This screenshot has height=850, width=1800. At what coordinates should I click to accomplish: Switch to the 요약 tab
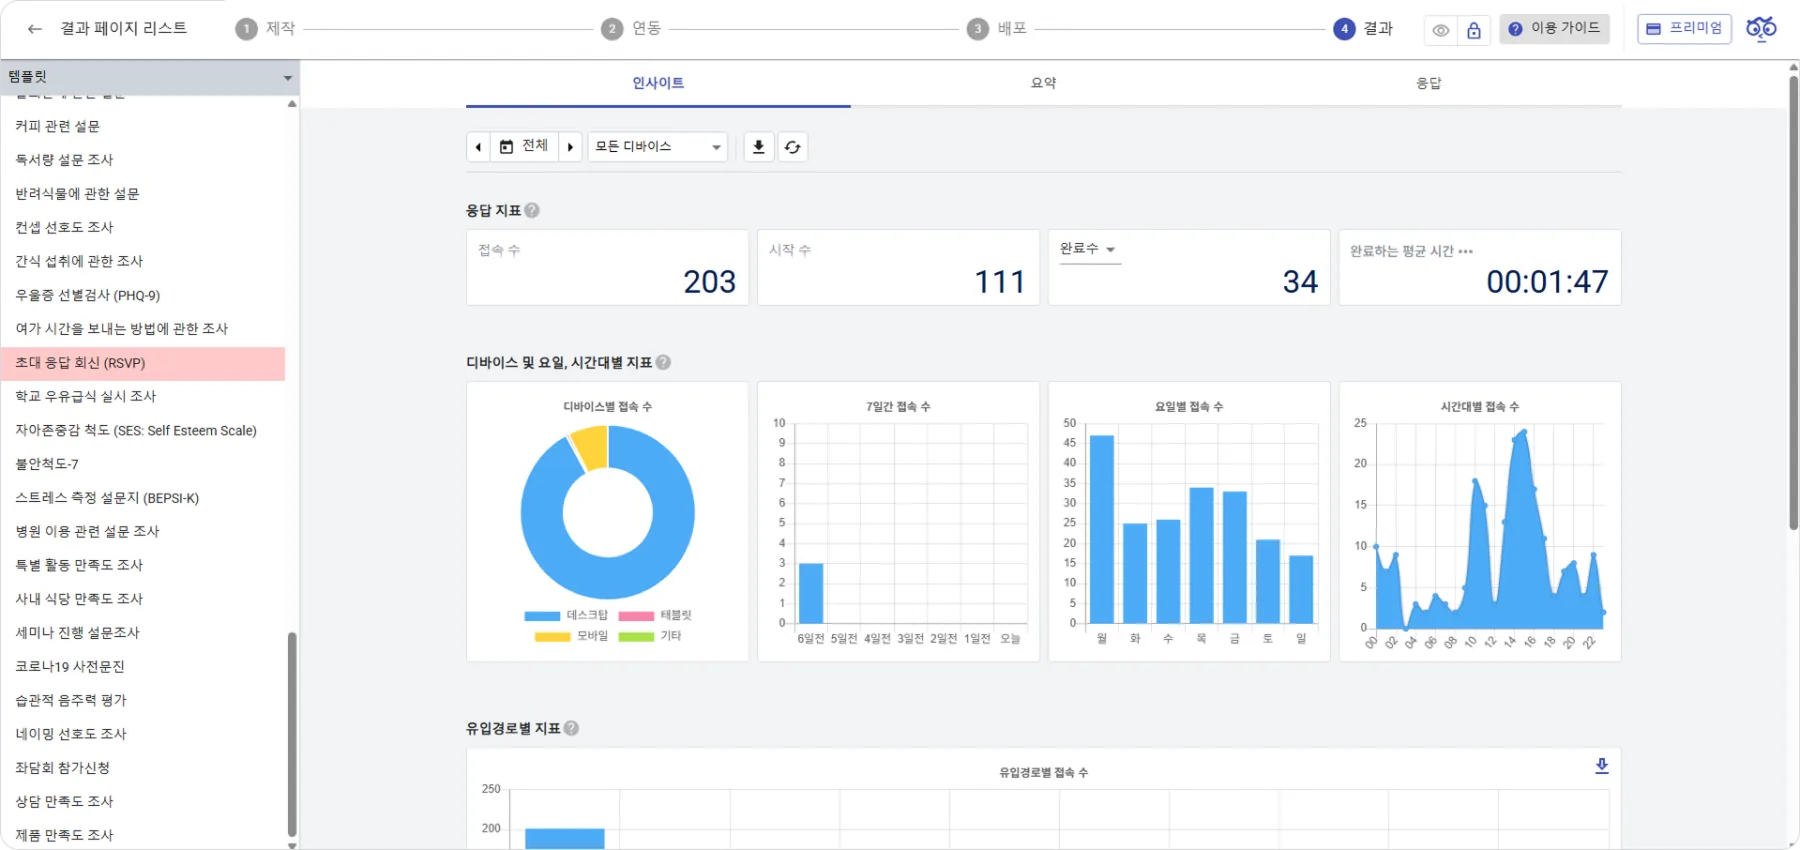tap(1043, 84)
